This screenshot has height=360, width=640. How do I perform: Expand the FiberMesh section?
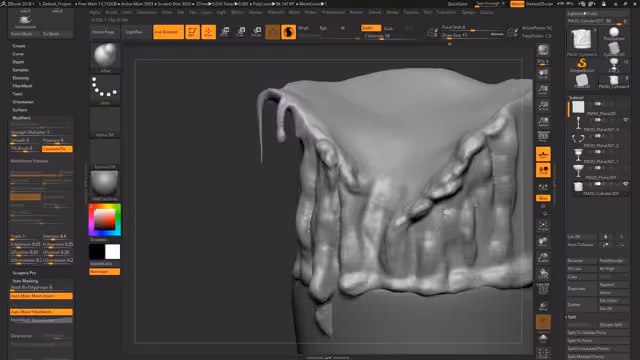tap(22, 86)
